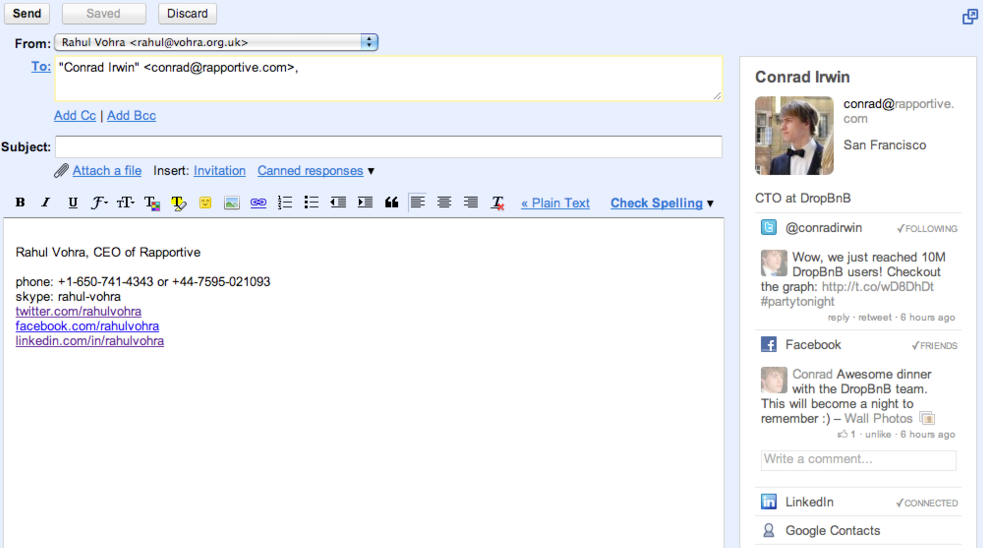983x548 pixels.
Task: Toggle the Twitter FOLLOWING status
Action: 927,229
